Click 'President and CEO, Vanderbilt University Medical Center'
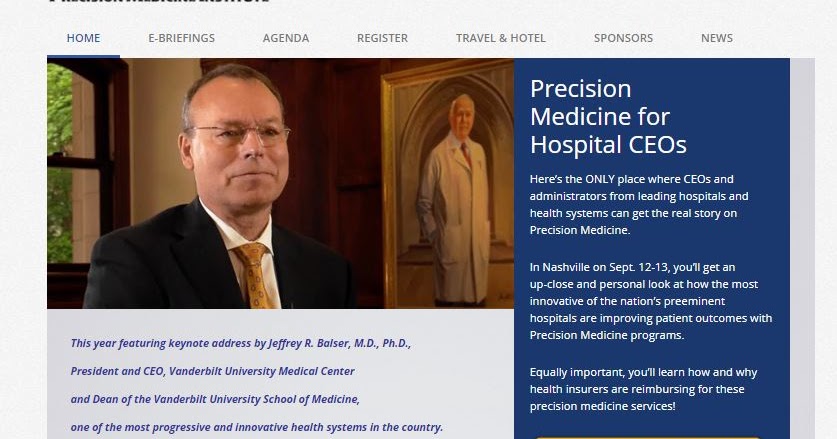 212,371
